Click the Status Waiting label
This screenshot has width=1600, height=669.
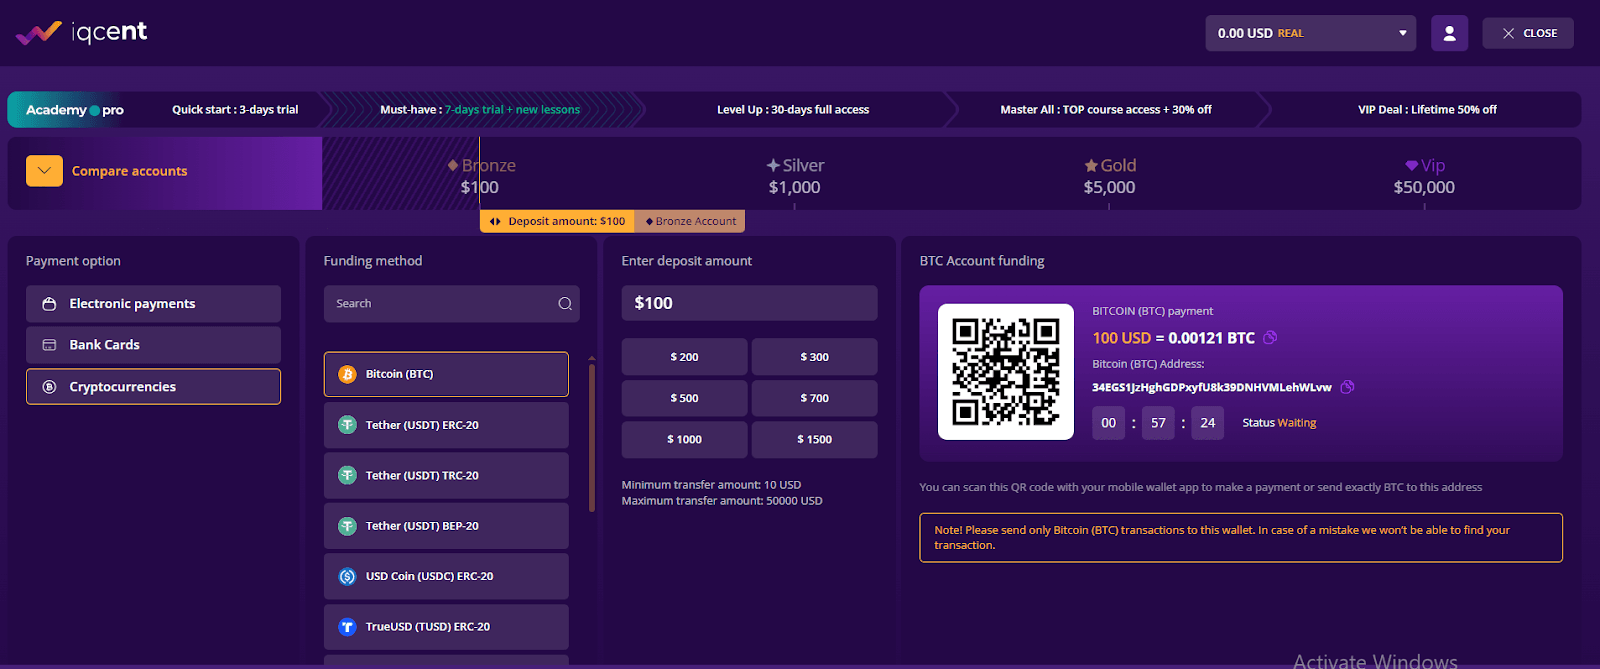click(x=1279, y=423)
